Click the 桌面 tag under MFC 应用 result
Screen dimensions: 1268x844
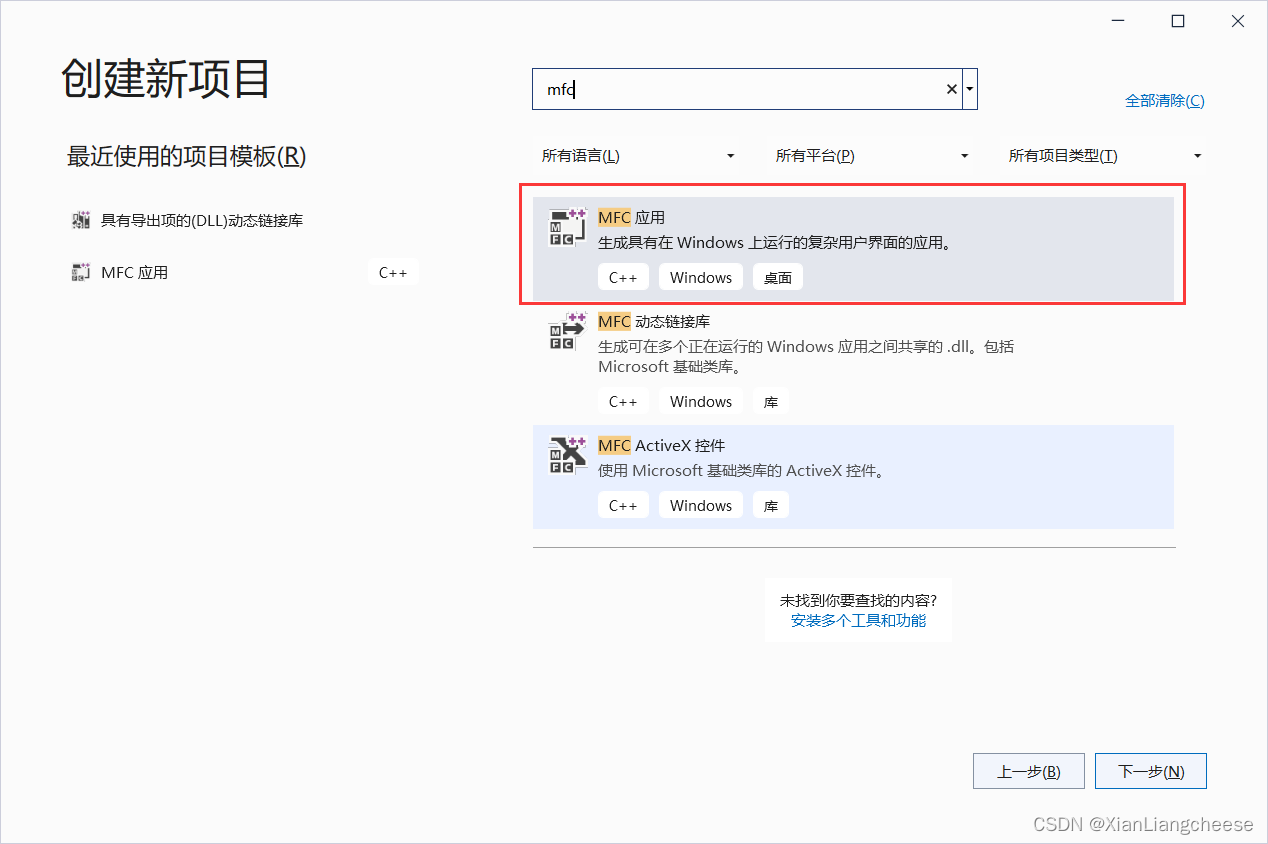pyautogui.click(x=778, y=277)
